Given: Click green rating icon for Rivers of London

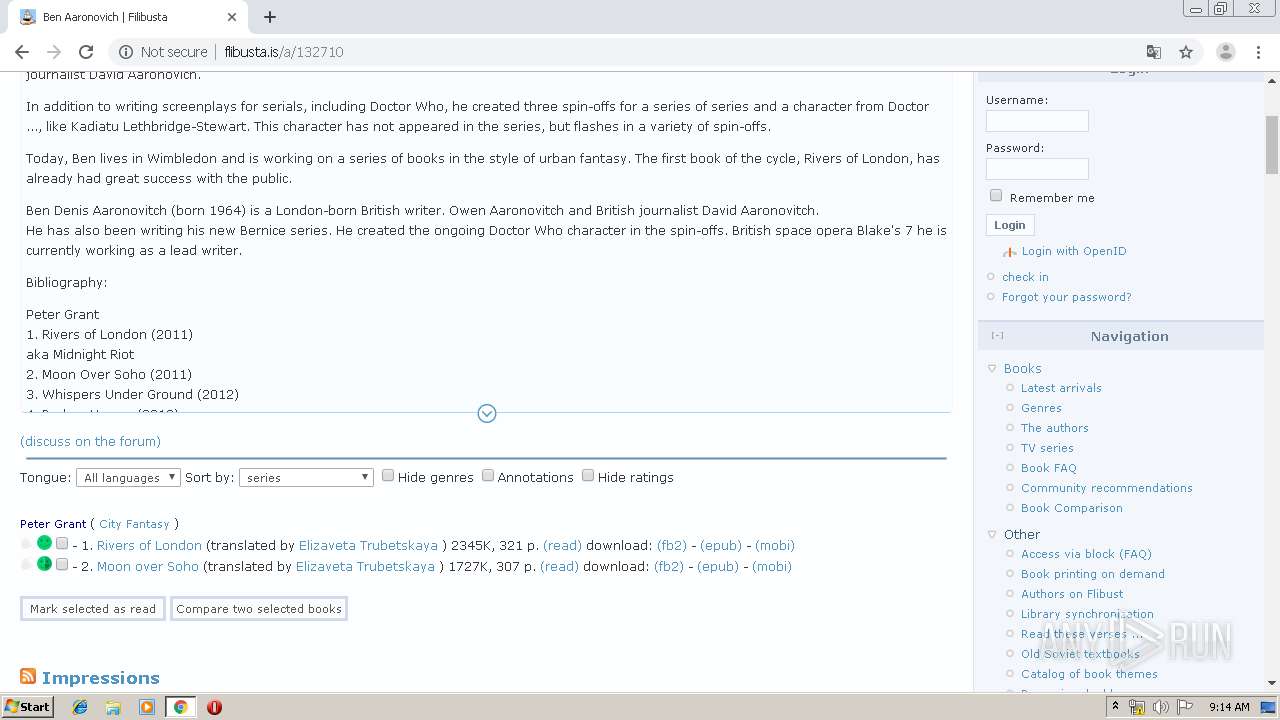Looking at the screenshot, I should (44, 543).
